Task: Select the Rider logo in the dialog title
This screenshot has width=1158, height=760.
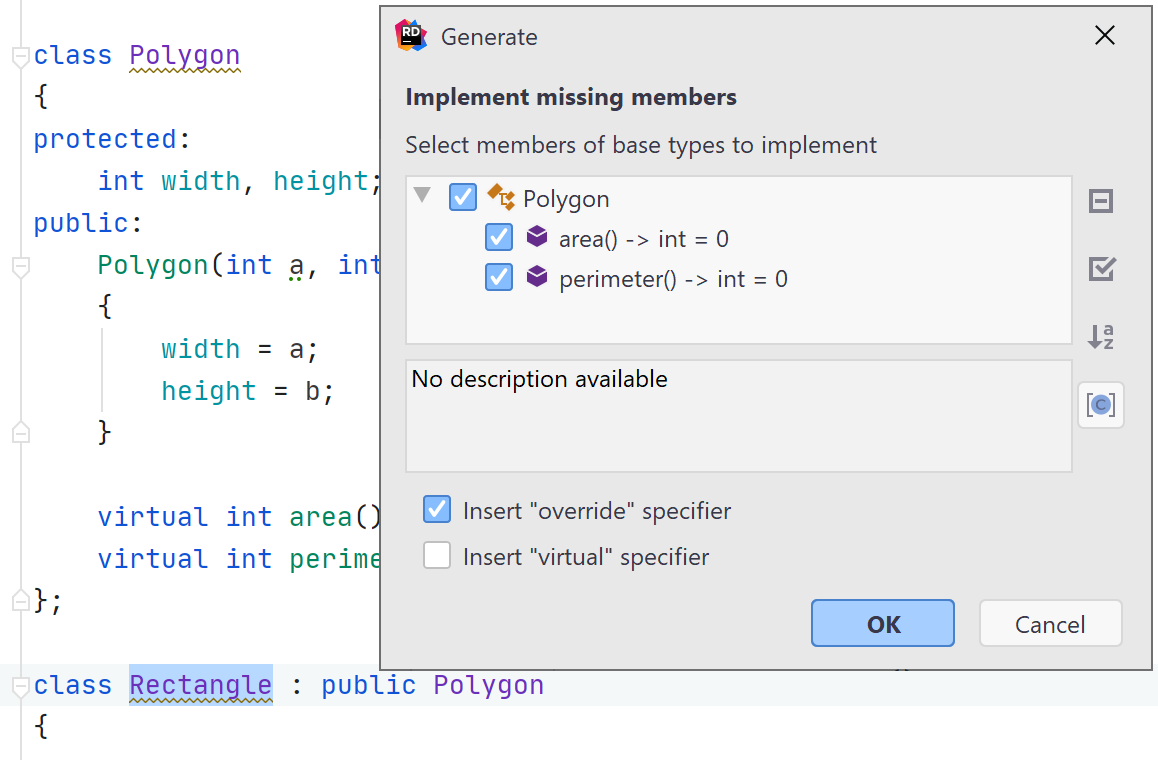Action: click(409, 35)
